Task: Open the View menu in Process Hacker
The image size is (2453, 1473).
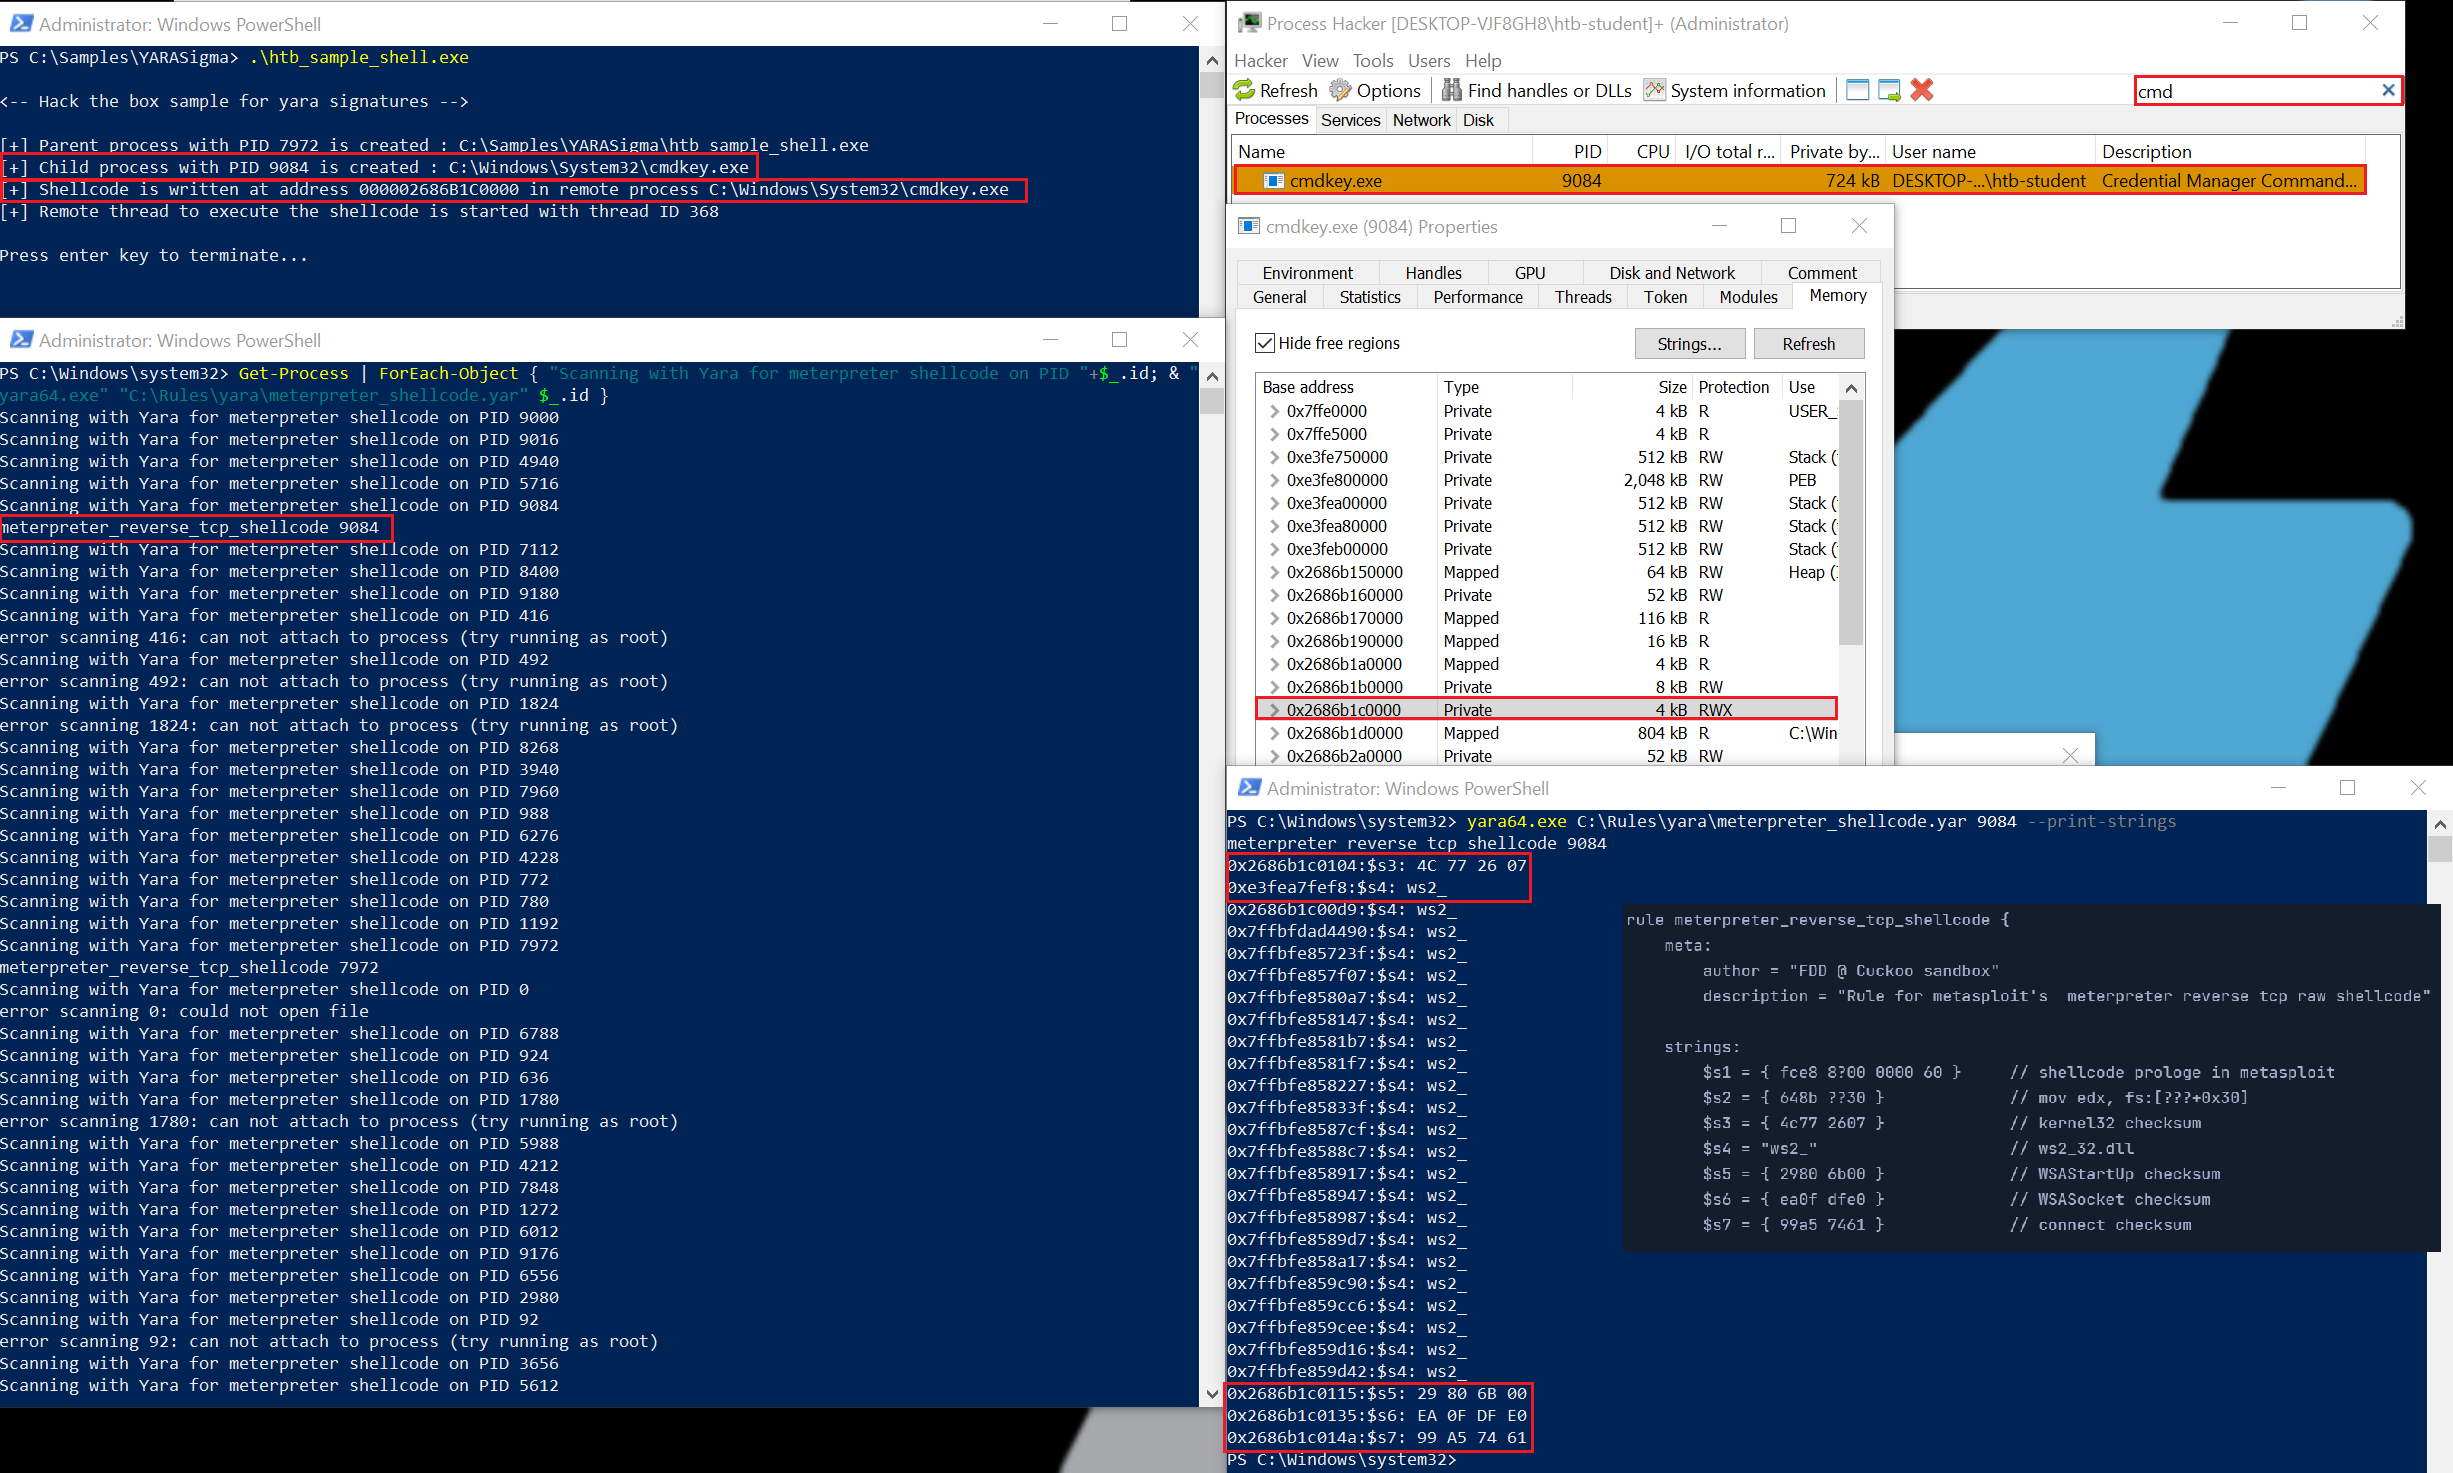Action: tap(1320, 61)
